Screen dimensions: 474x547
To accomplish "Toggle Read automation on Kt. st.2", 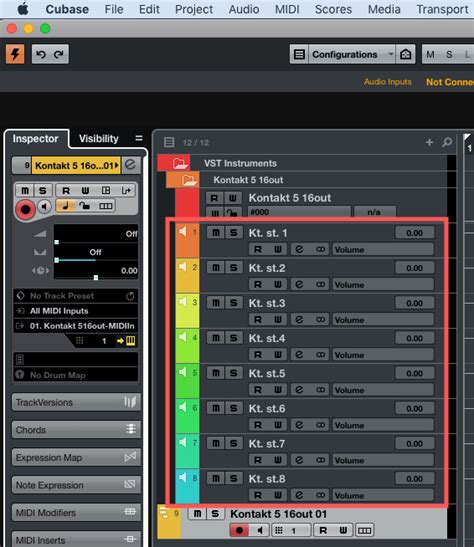I will click(x=258, y=284).
